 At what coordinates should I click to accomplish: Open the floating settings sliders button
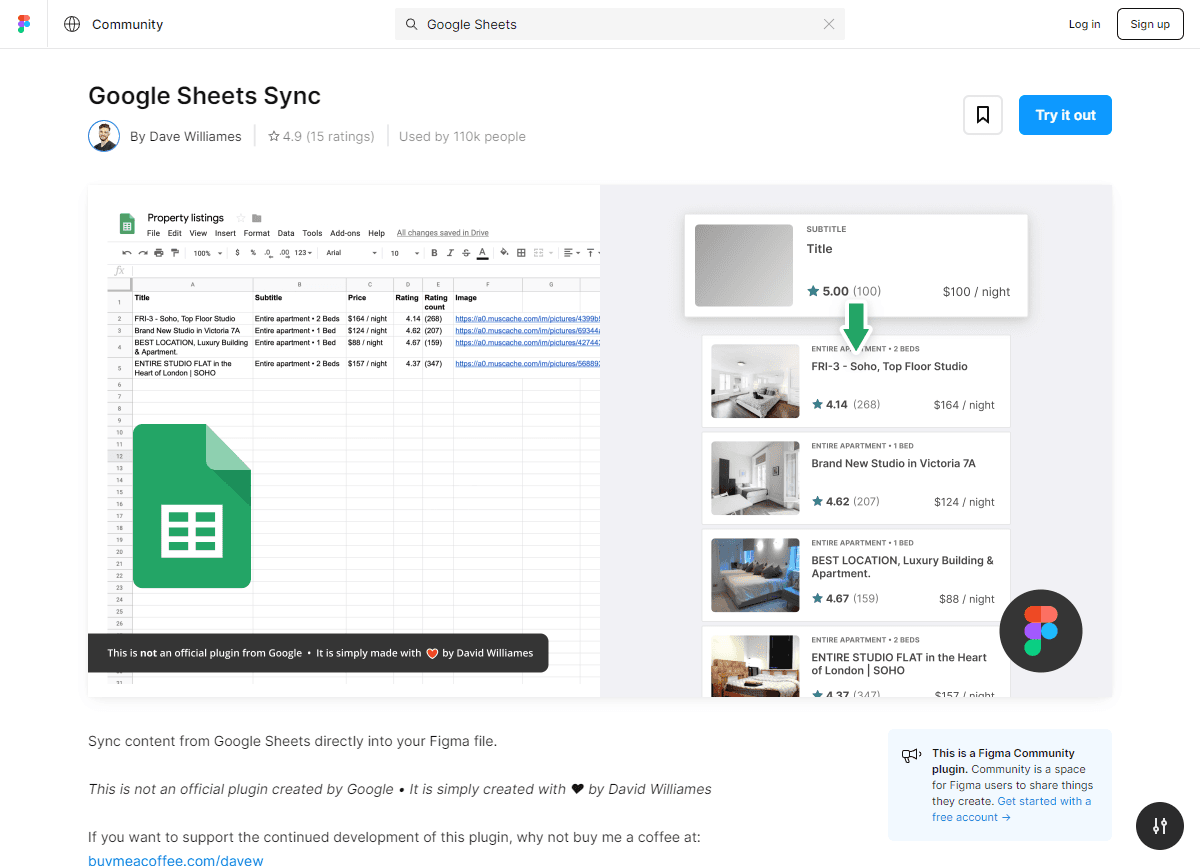1160,826
